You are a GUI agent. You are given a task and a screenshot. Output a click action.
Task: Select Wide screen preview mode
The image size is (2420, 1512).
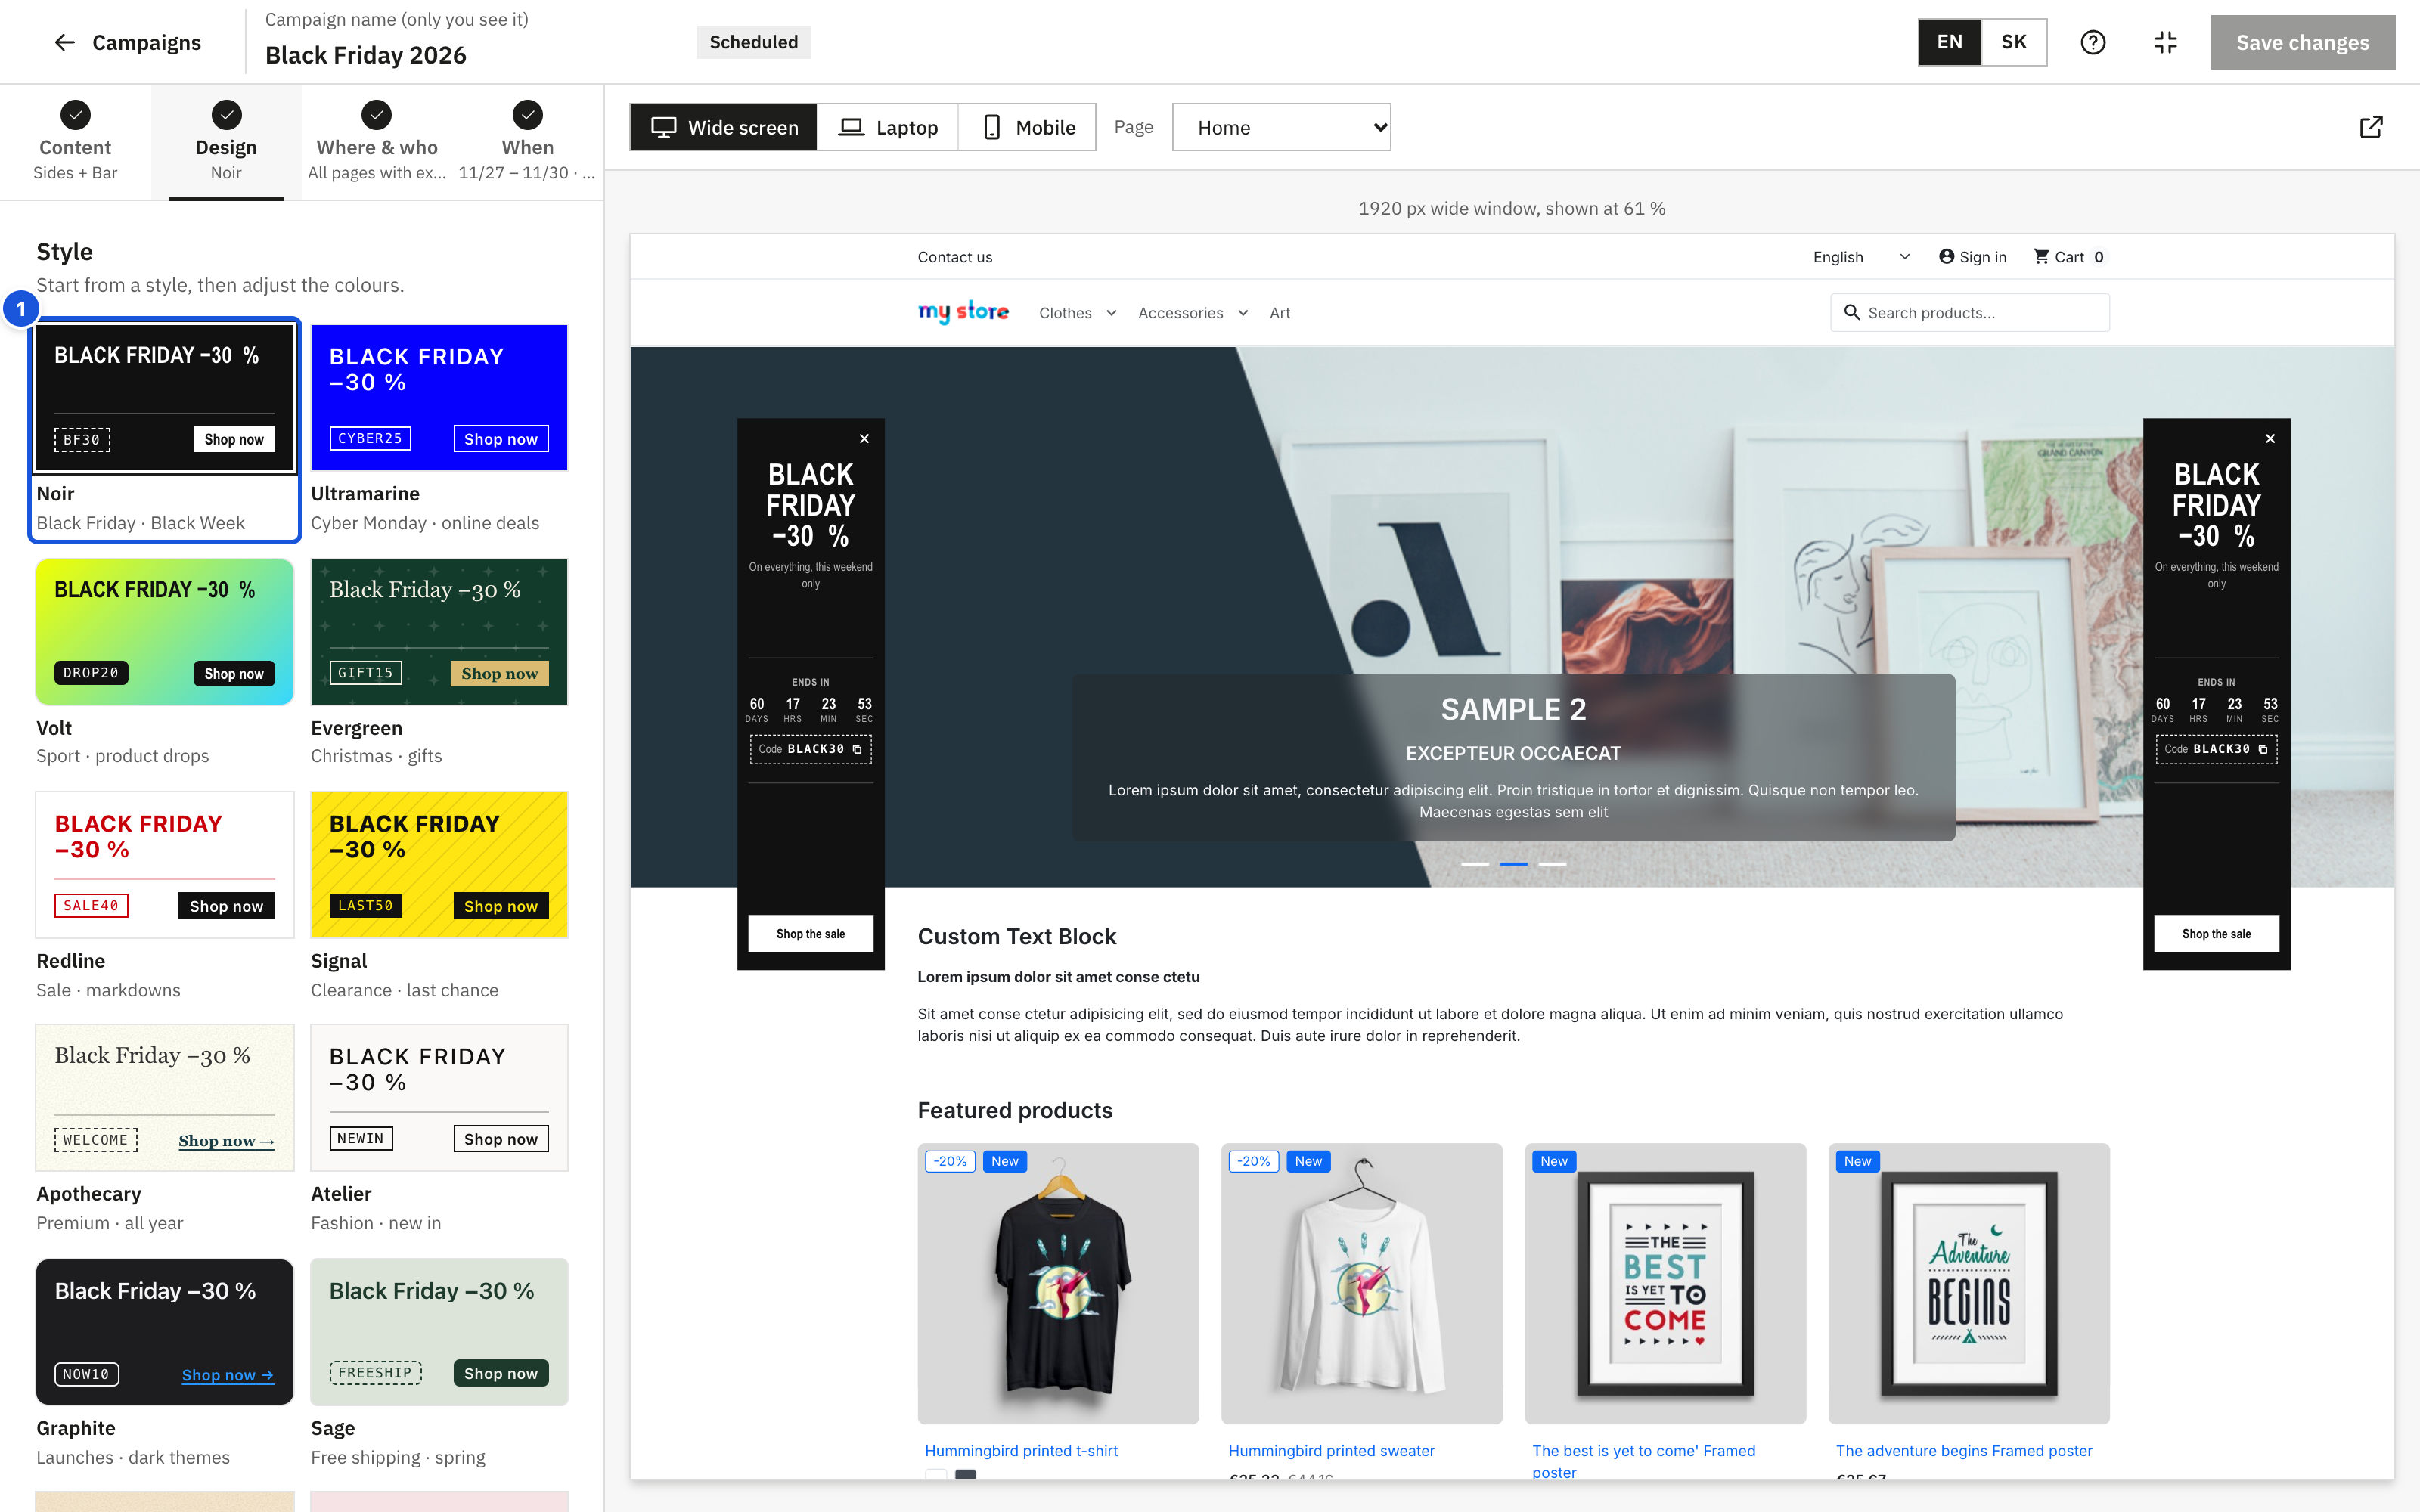pyautogui.click(x=724, y=127)
